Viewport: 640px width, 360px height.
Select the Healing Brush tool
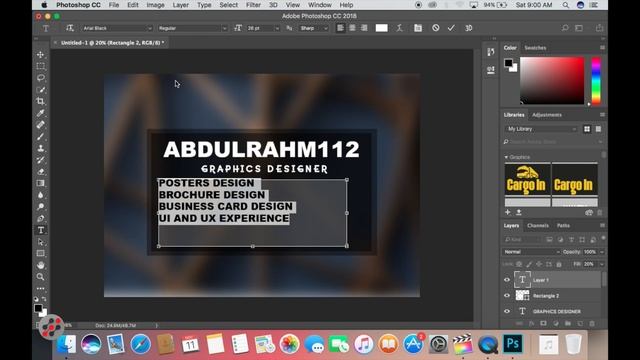pos(40,125)
